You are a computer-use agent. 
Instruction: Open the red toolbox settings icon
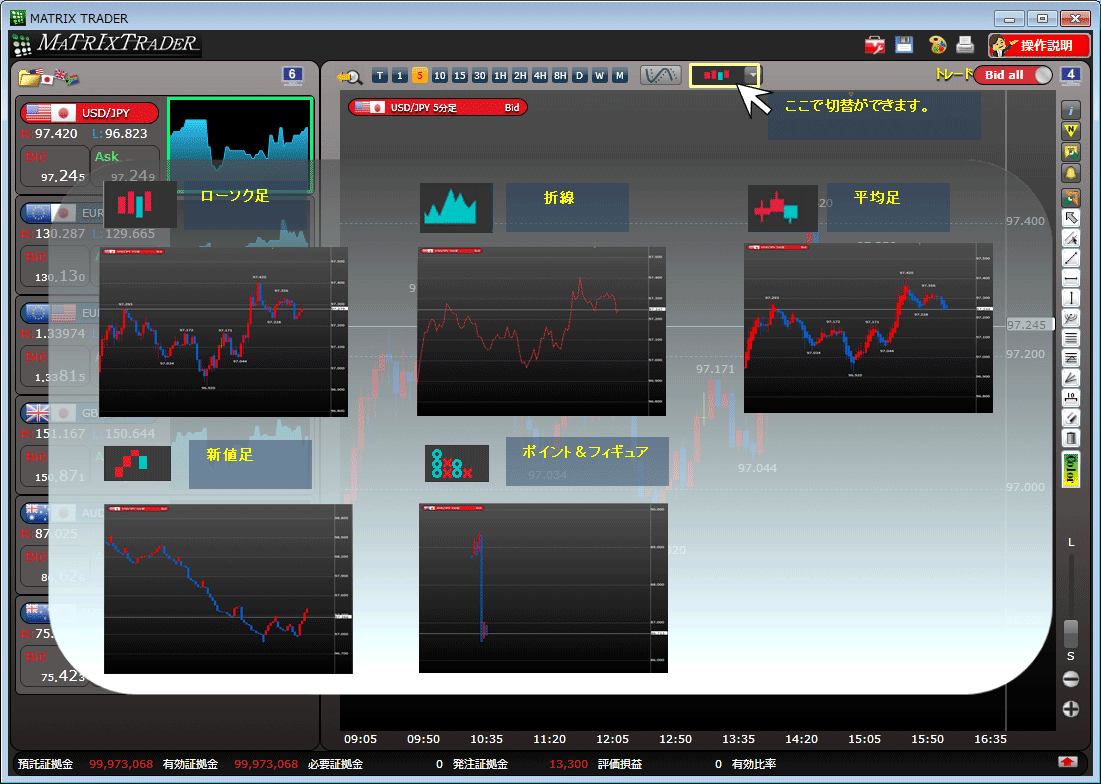(874, 46)
